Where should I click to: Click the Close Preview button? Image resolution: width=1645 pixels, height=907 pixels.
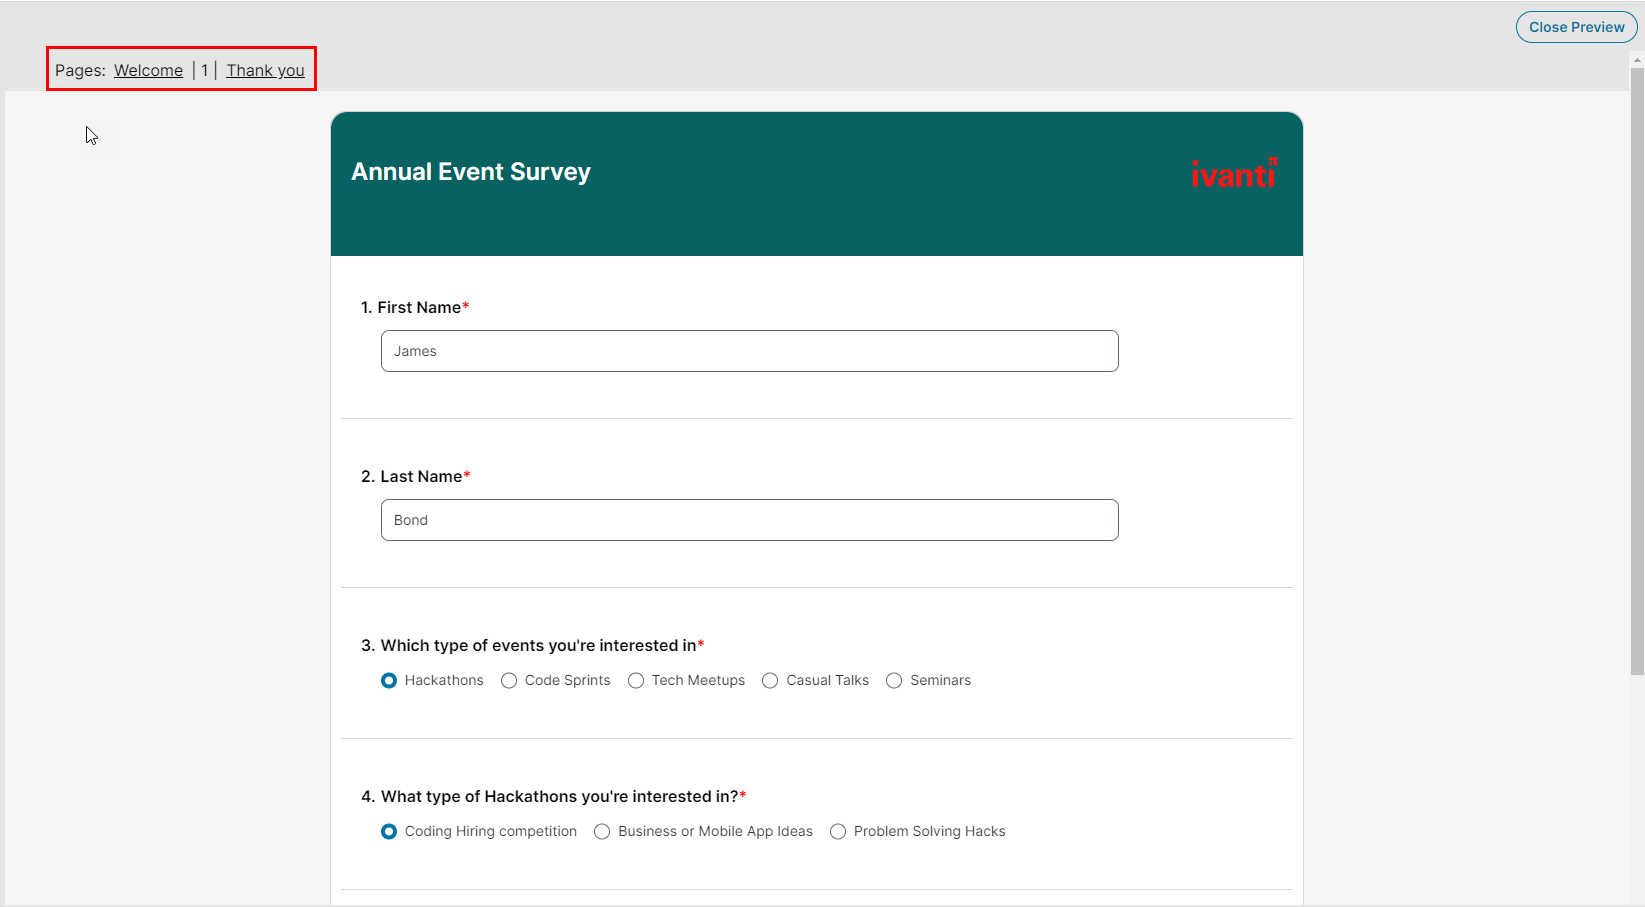[x=1576, y=27]
